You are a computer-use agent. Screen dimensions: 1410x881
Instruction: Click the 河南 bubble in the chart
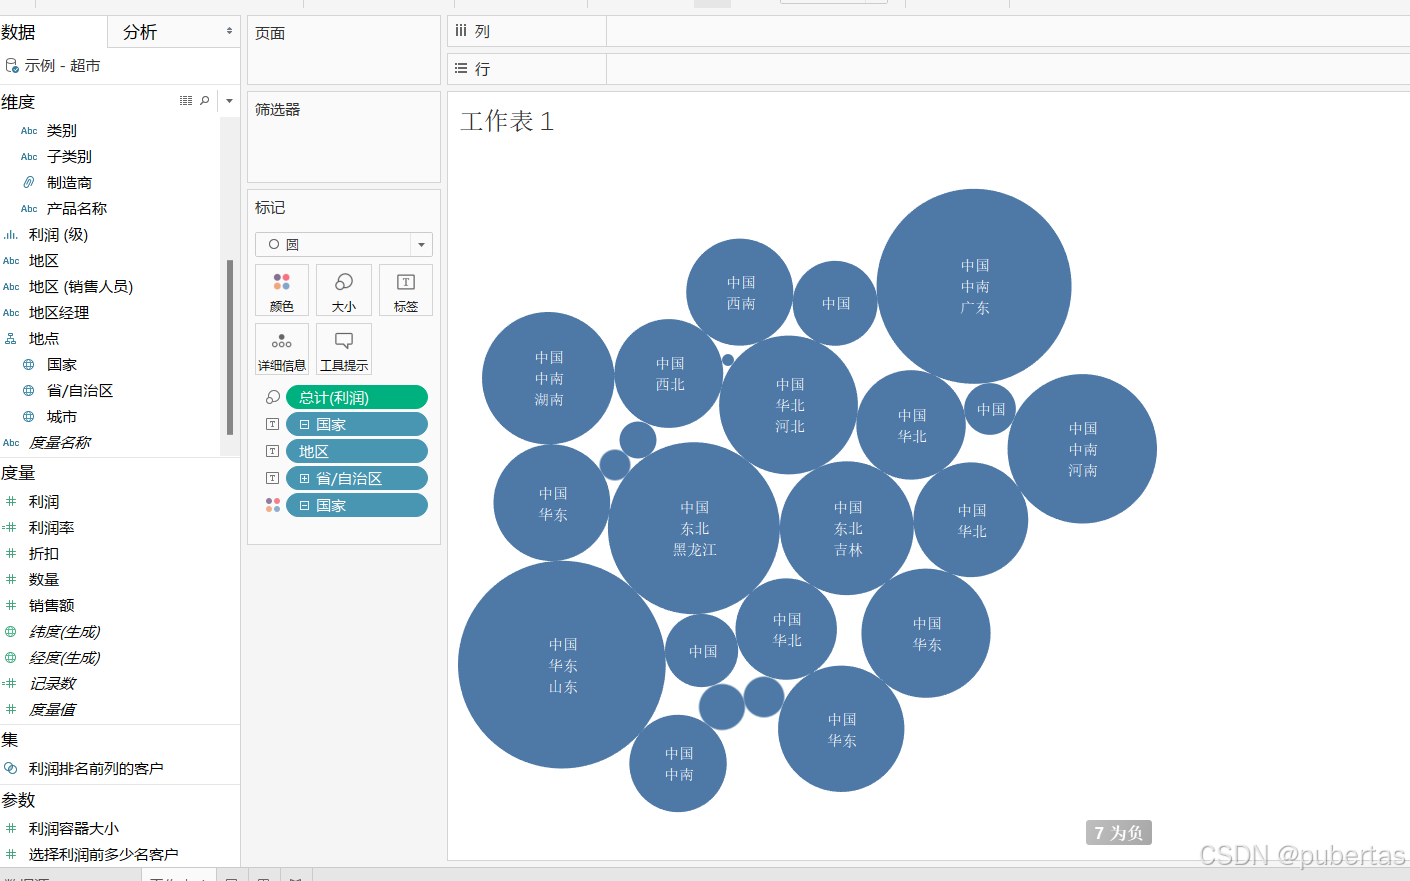click(1082, 449)
